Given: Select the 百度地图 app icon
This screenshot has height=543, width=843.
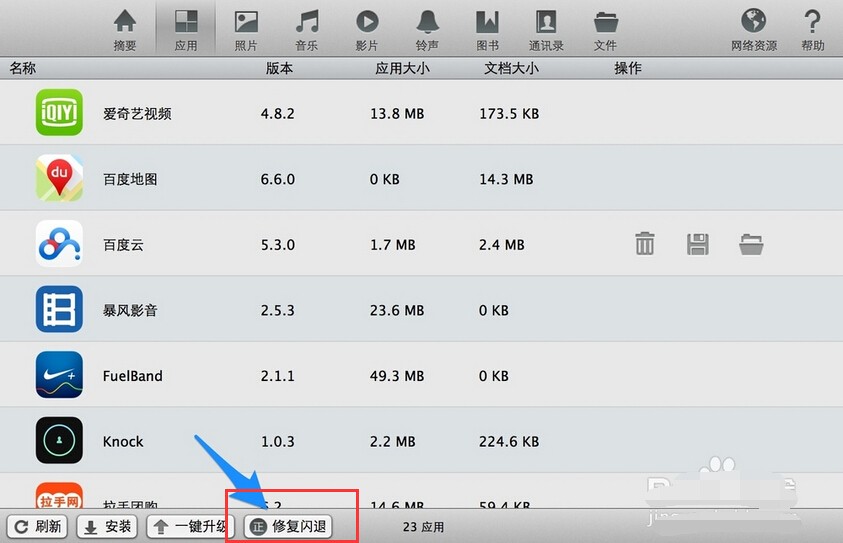Looking at the screenshot, I should coord(59,178).
